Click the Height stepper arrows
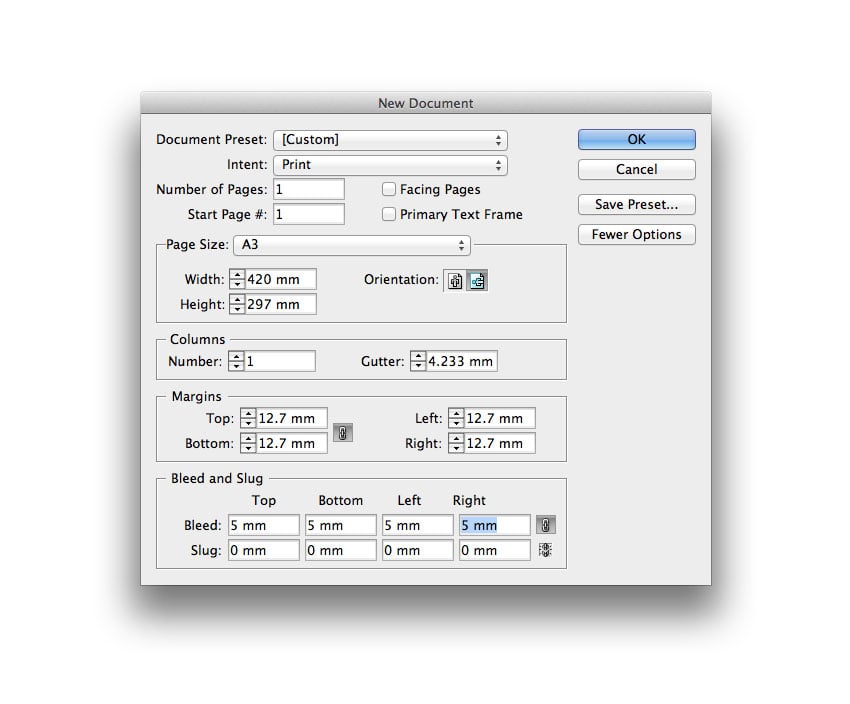 [237, 304]
